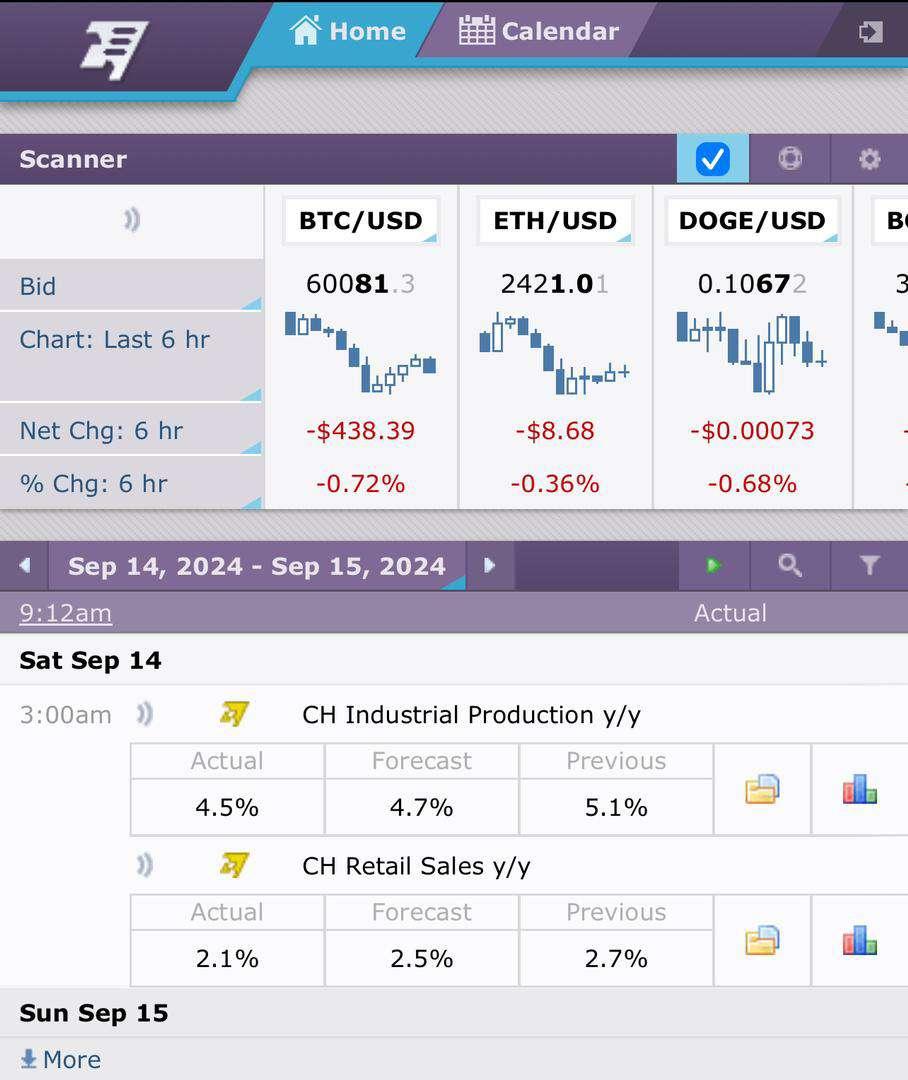
Task: Open the calendar filter funnel
Action: click(869, 566)
